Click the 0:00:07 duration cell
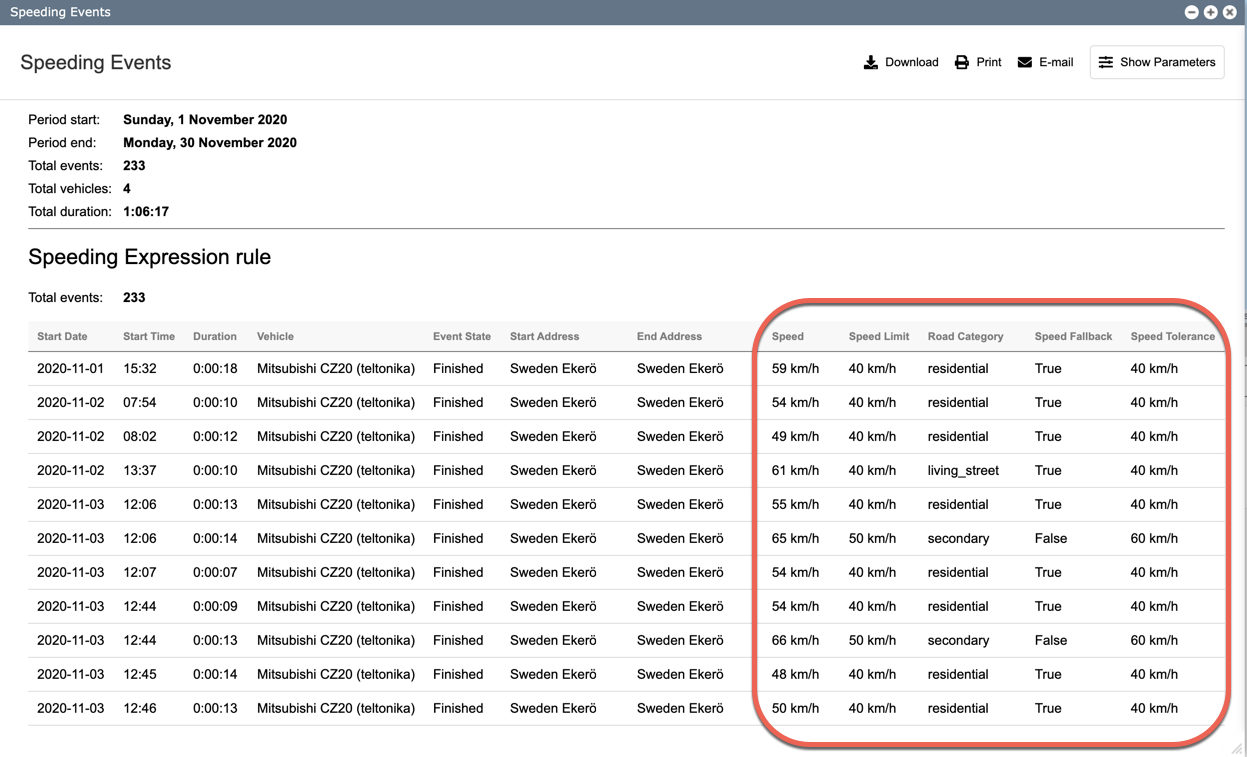This screenshot has width=1247, height=757. pos(215,573)
